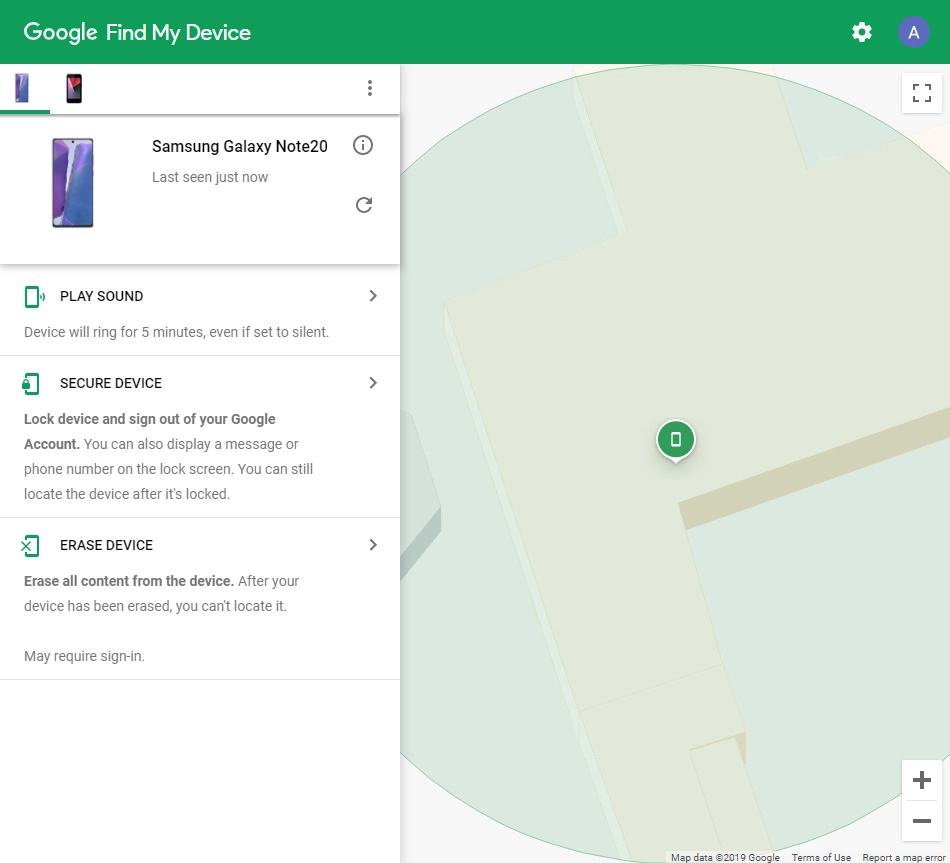
Task: Zoom in on the map
Action: (922, 780)
